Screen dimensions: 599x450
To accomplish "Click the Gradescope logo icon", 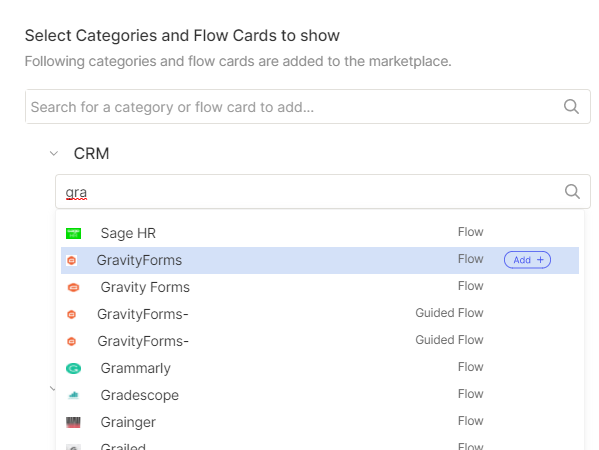I will [x=73, y=395].
